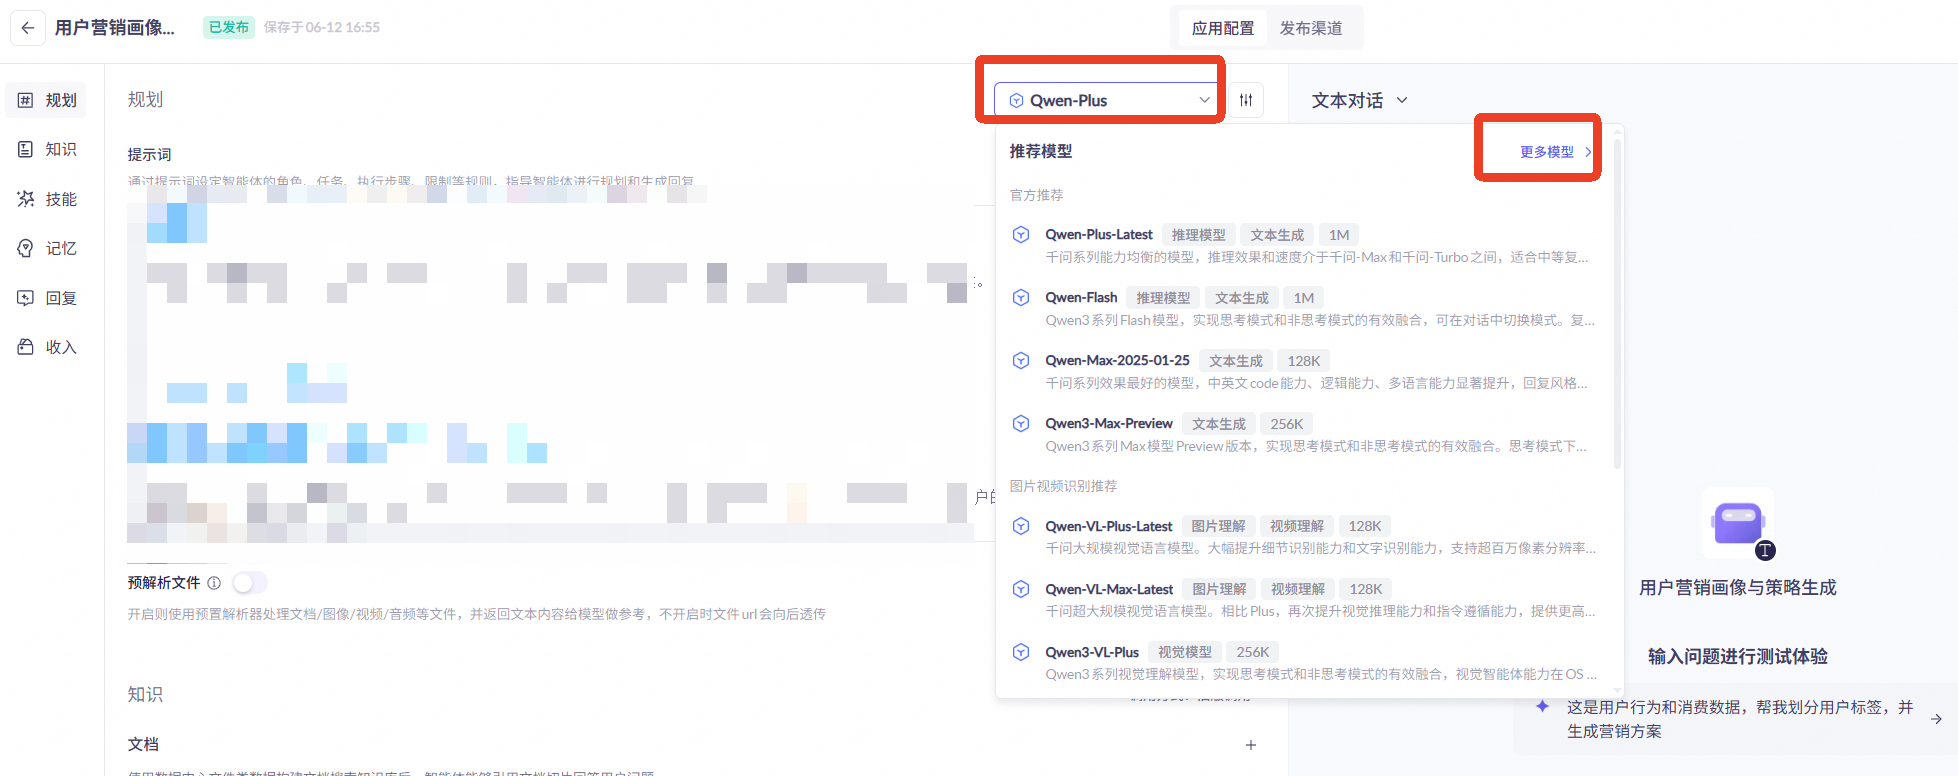Click the back arrow button
The image size is (1958, 776).
click(x=27, y=28)
